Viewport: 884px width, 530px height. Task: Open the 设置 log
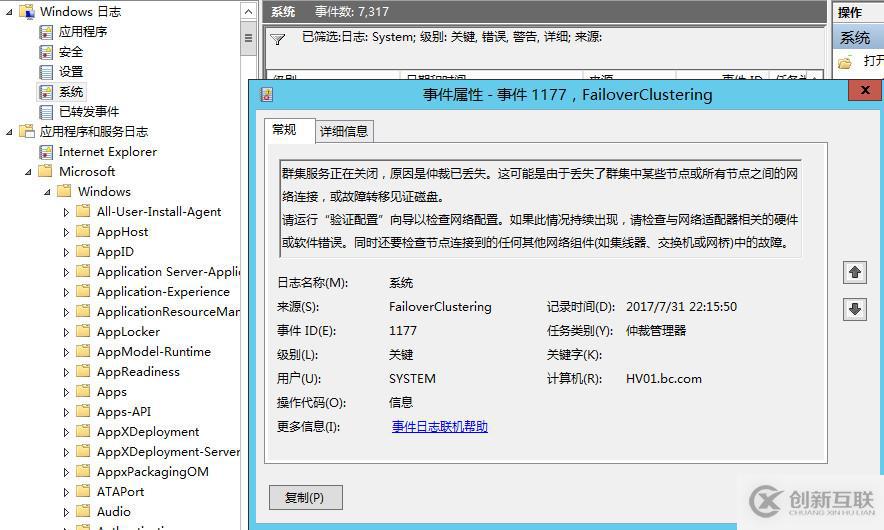tap(71, 72)
